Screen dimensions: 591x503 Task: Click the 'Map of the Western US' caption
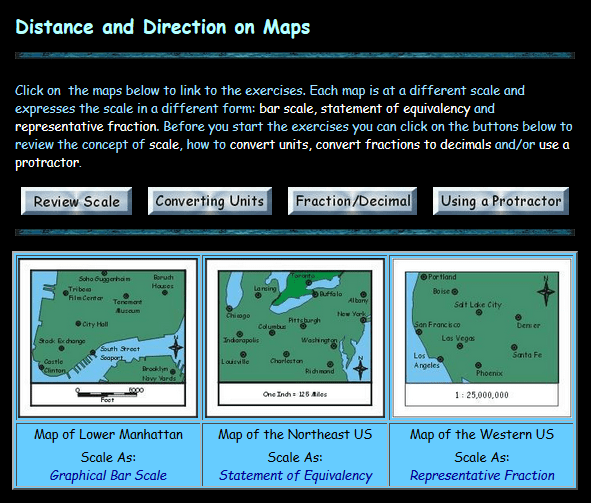[482, 434]
